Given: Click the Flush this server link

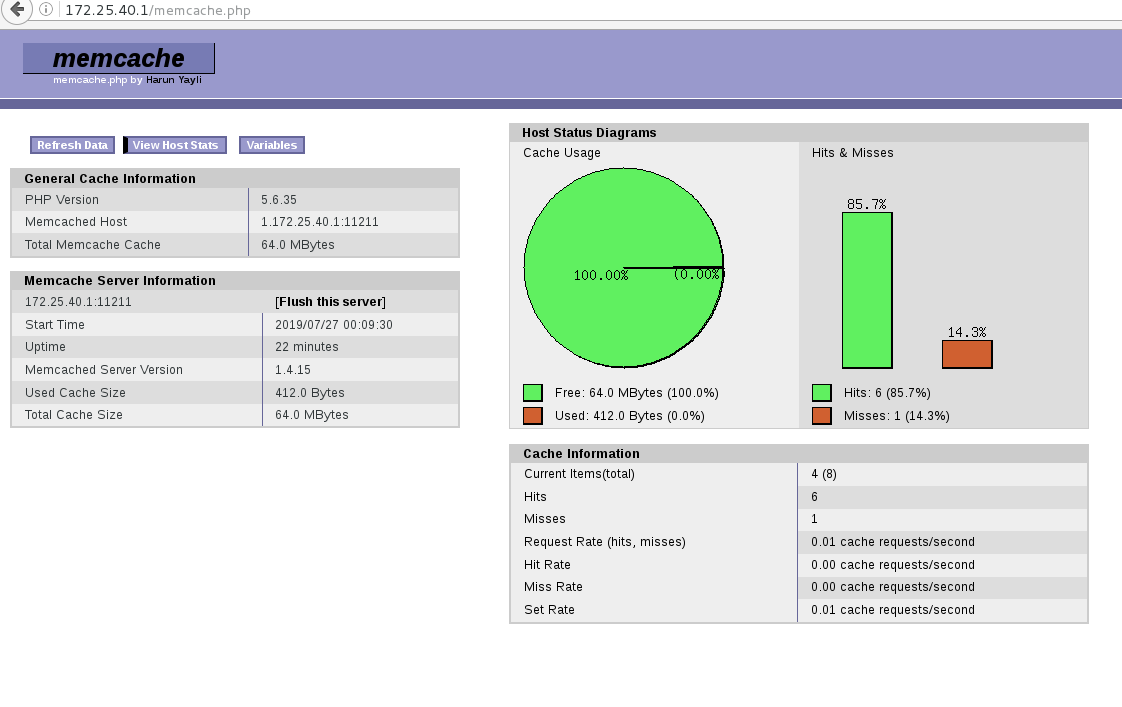Looking at the screenshot, I should pos(331,302).
